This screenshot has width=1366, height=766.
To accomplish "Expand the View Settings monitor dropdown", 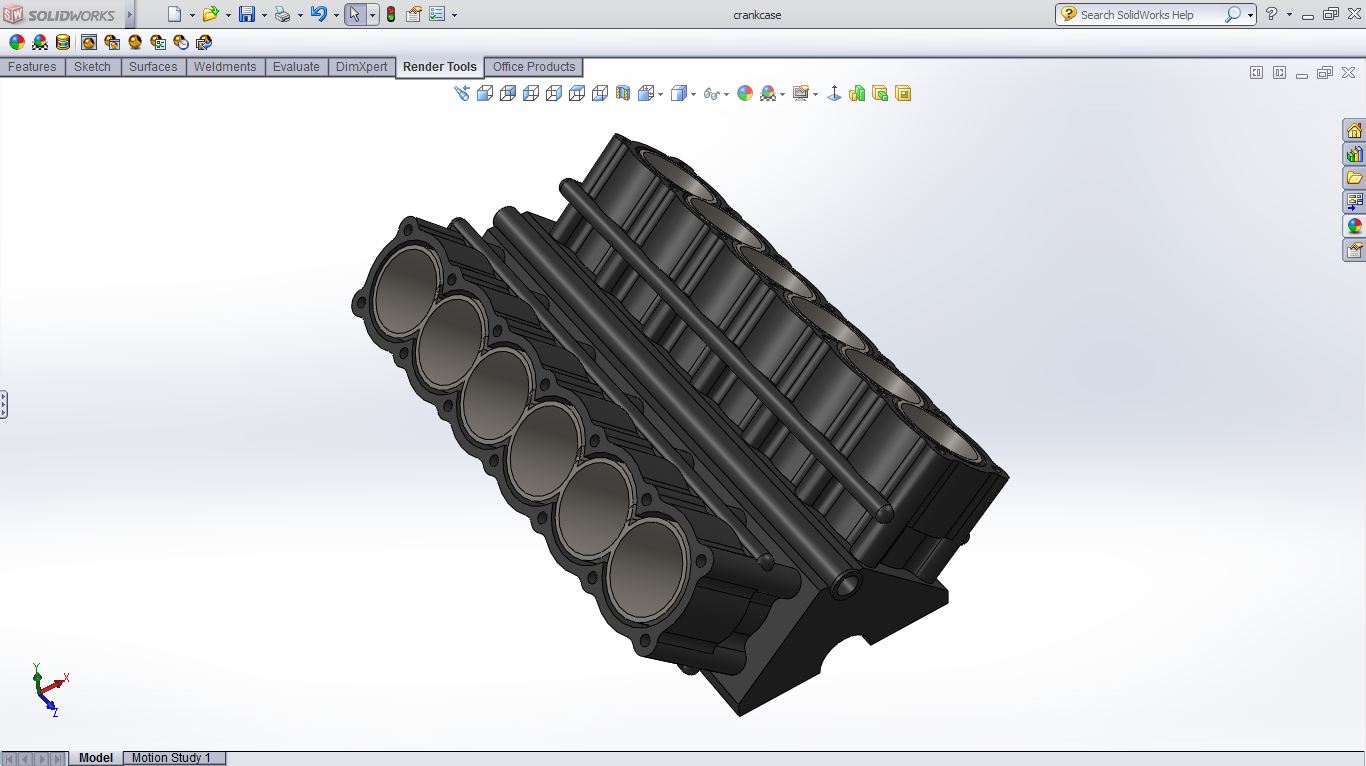I will [815, 94].
